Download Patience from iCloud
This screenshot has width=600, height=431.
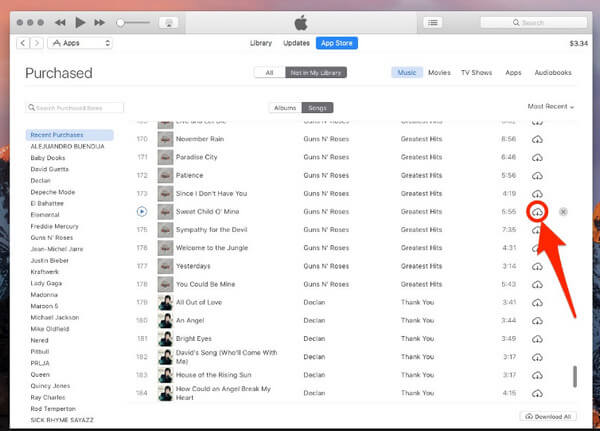tap(537, 176)
